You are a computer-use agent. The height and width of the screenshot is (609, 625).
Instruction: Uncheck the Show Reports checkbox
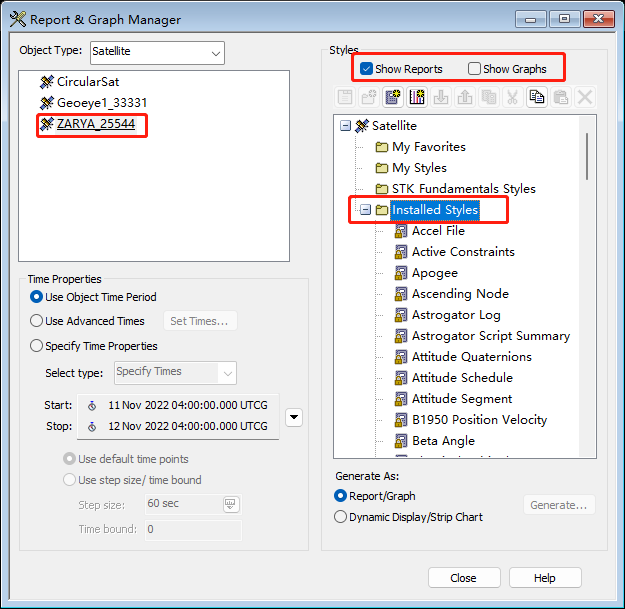coord(367,69)
